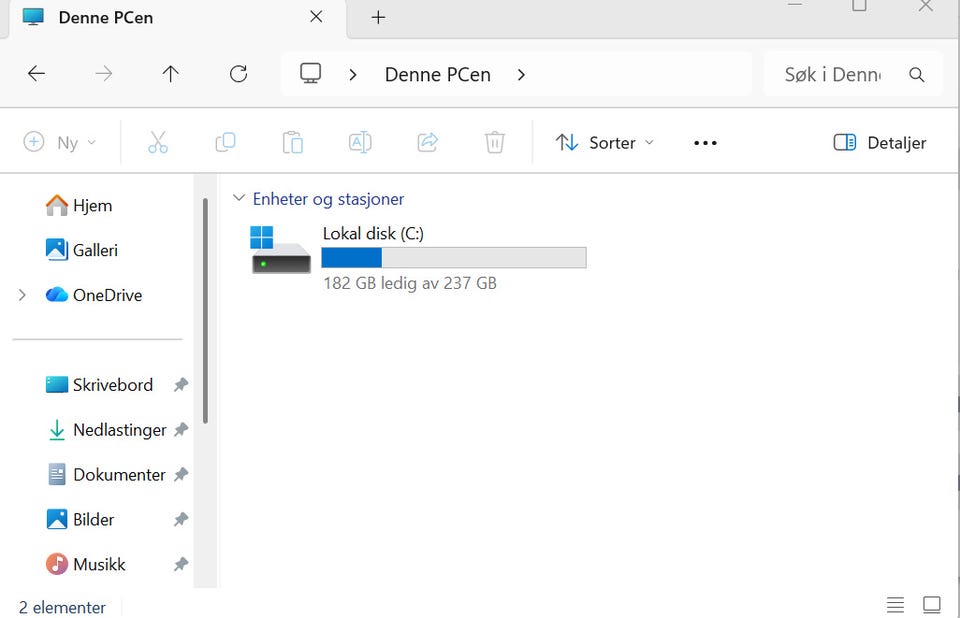The image size is (960, 618).
Task: Select the Lokal disk (C:) drive
Action: click(x=419, y=258)
